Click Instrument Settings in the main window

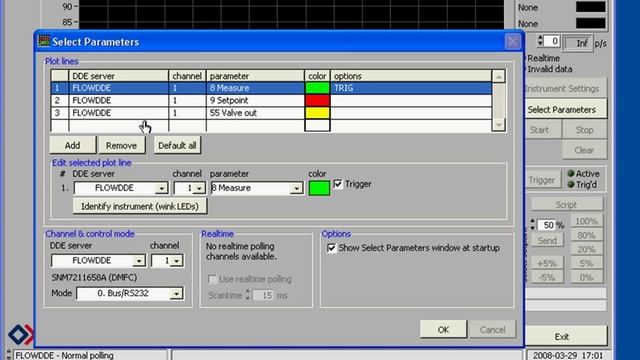tap(565, 89)
